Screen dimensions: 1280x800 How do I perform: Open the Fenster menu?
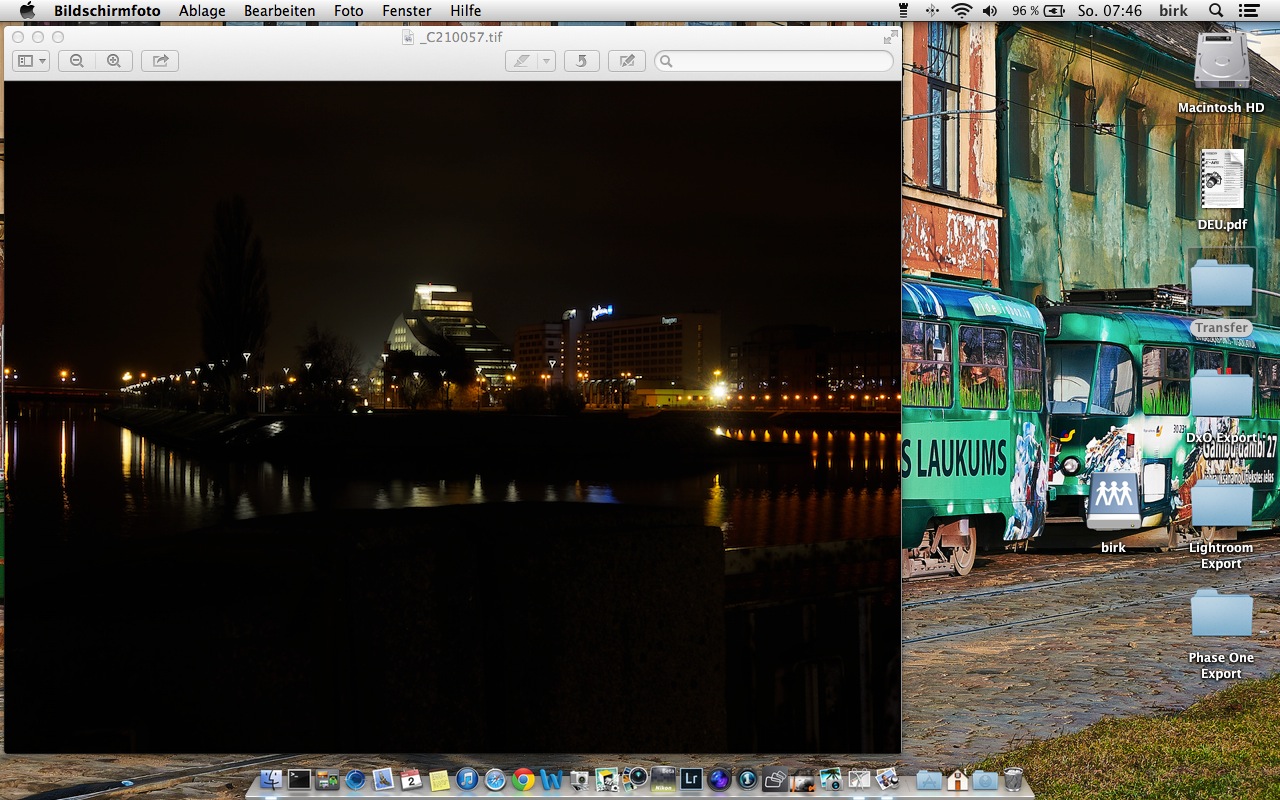pyautogui.click(x=407, y=11)
